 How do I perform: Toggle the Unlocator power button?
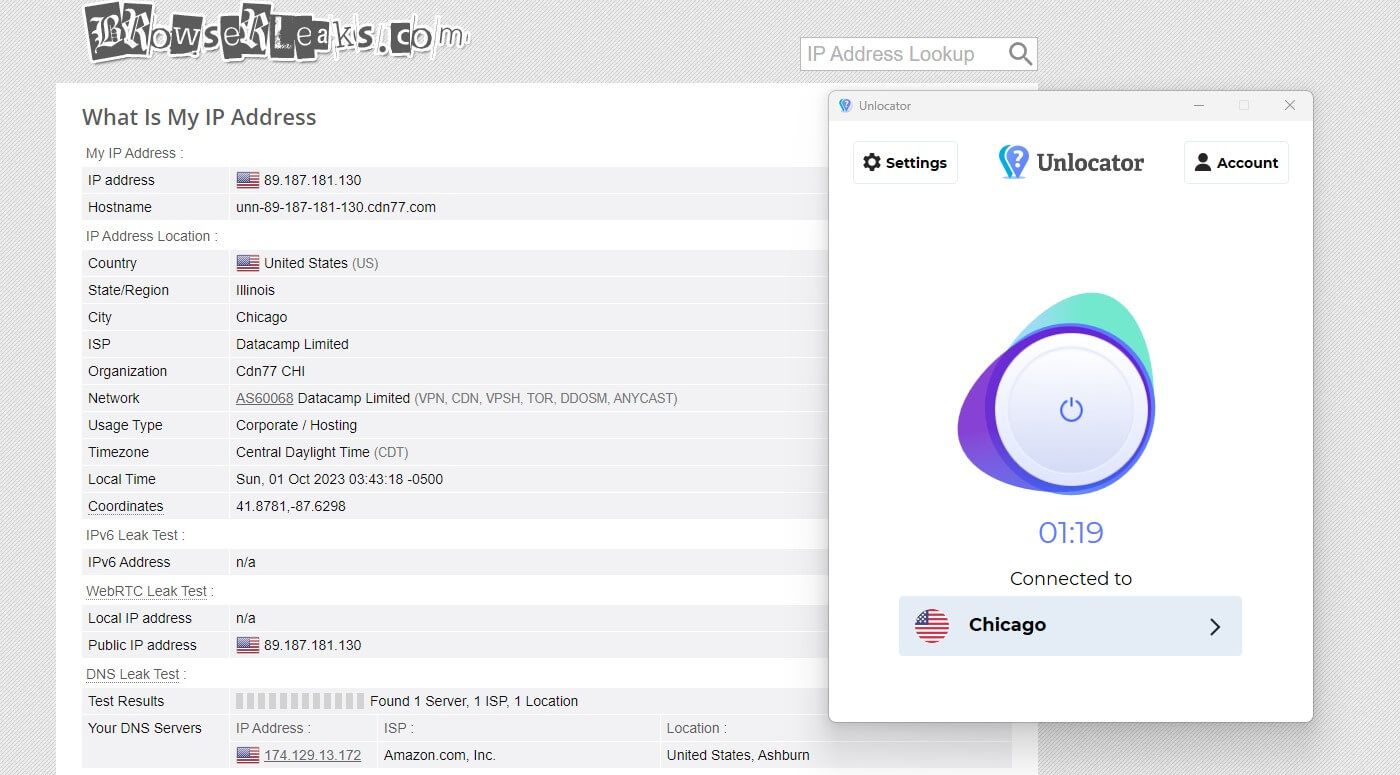pyautogui.click(x=1071, y=409)
